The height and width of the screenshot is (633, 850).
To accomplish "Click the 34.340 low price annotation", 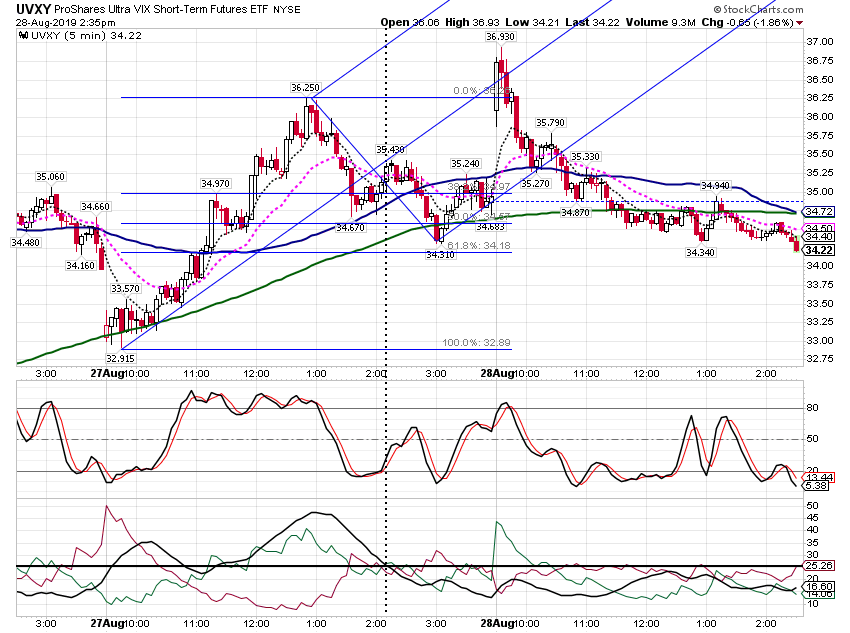I will pos(700,253).
